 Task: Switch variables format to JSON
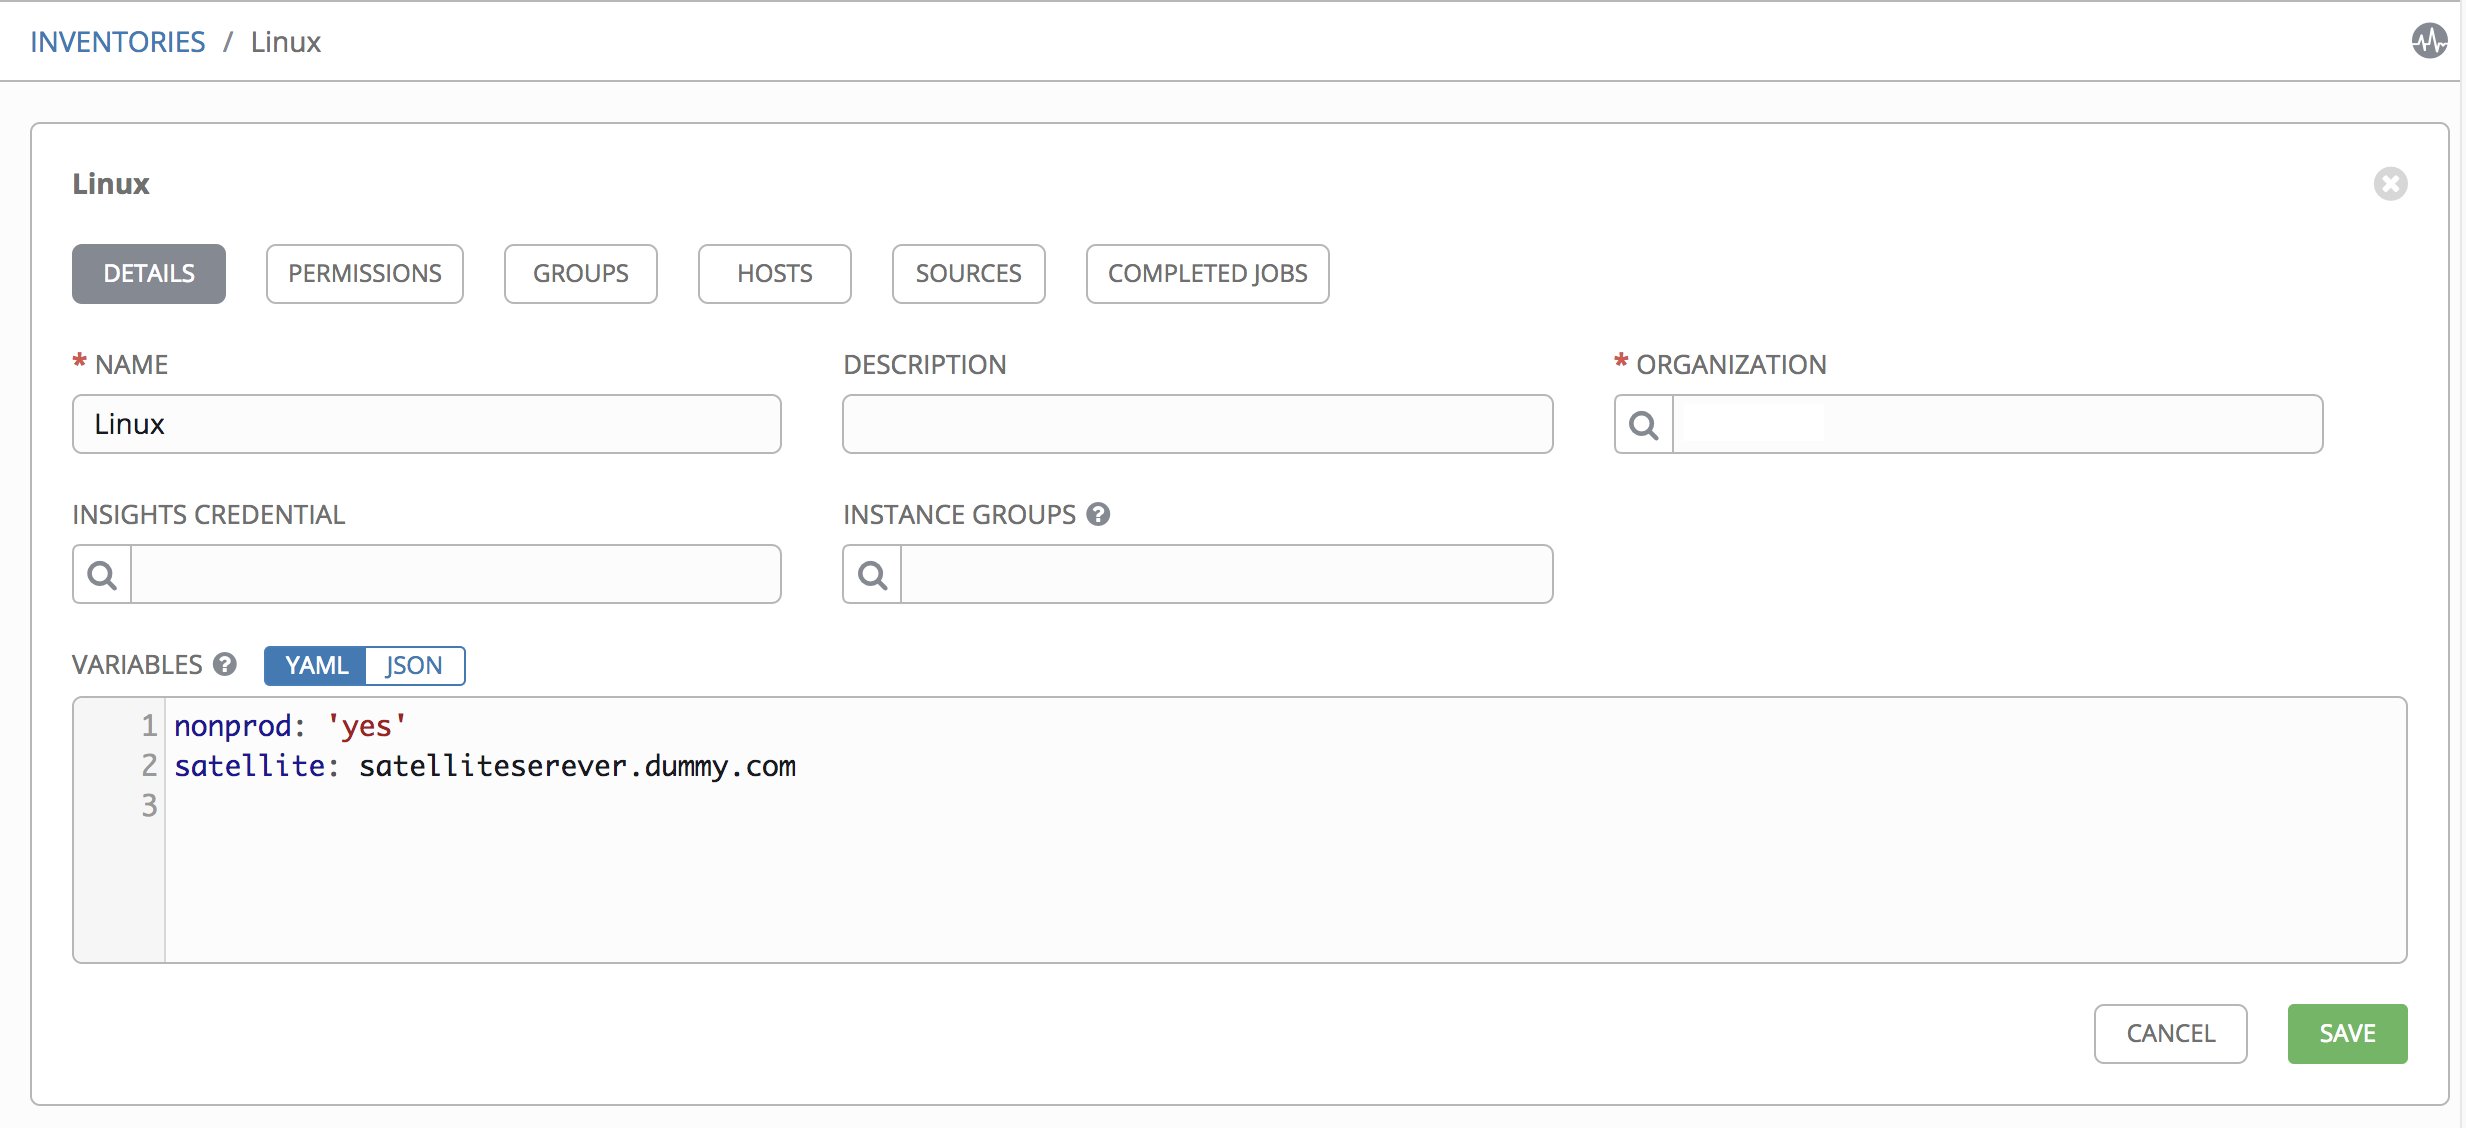[x=414, y=666]
